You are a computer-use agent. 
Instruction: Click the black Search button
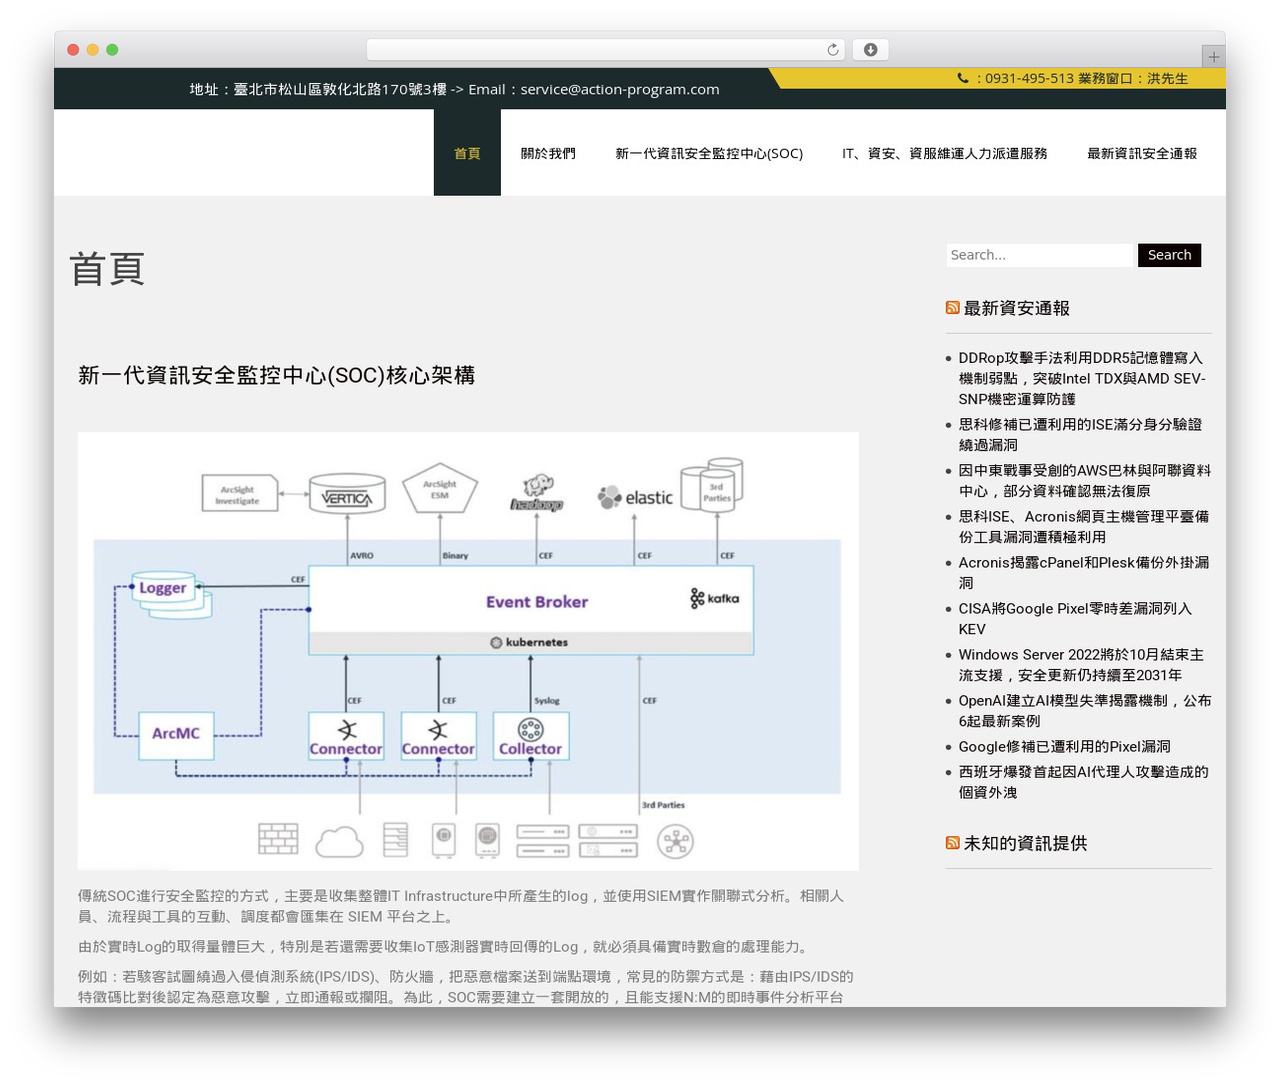(1169, 255)
